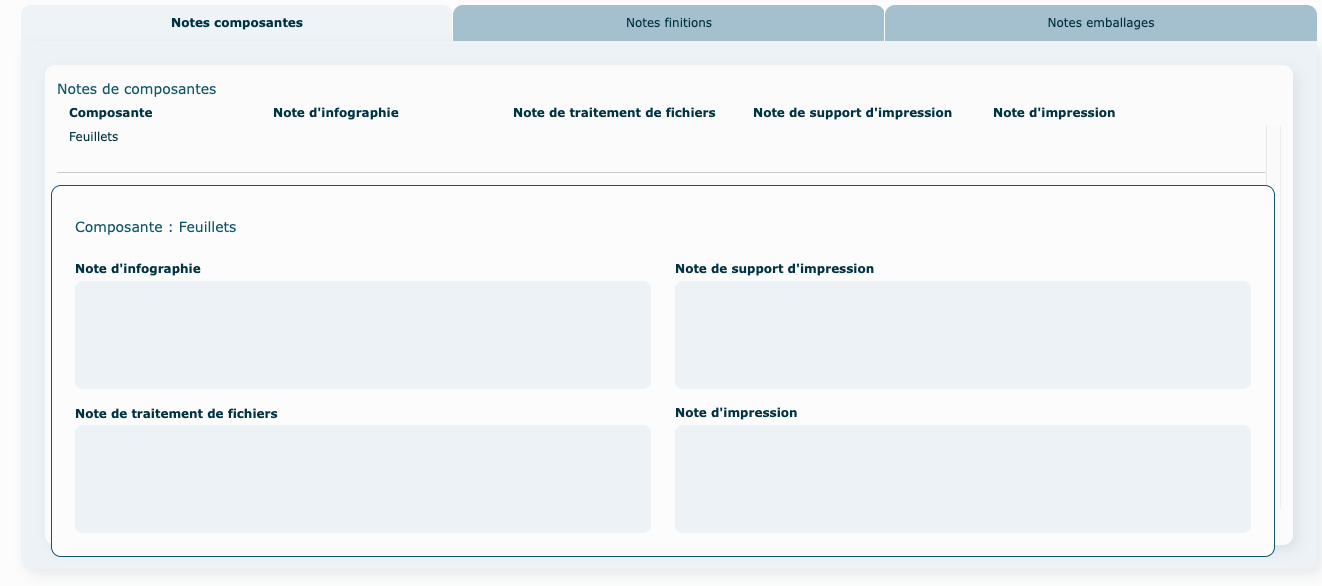The width and height of the screenshot is (1322, 586).
Task: Click the Note d'infographie table column header
Action: click(336, 113)
